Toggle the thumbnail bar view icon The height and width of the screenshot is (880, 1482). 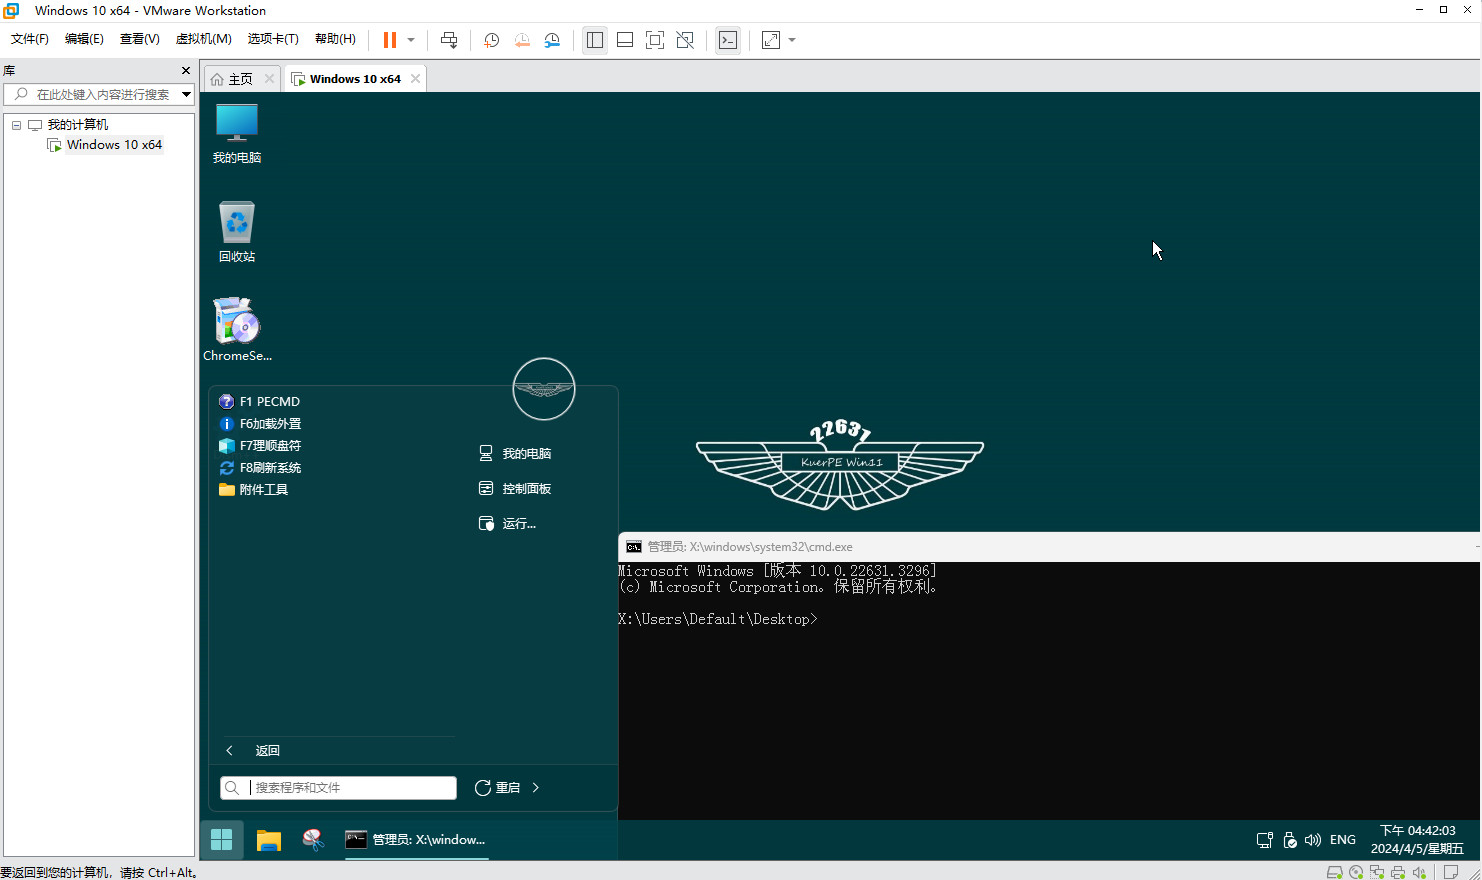[625, 40]
